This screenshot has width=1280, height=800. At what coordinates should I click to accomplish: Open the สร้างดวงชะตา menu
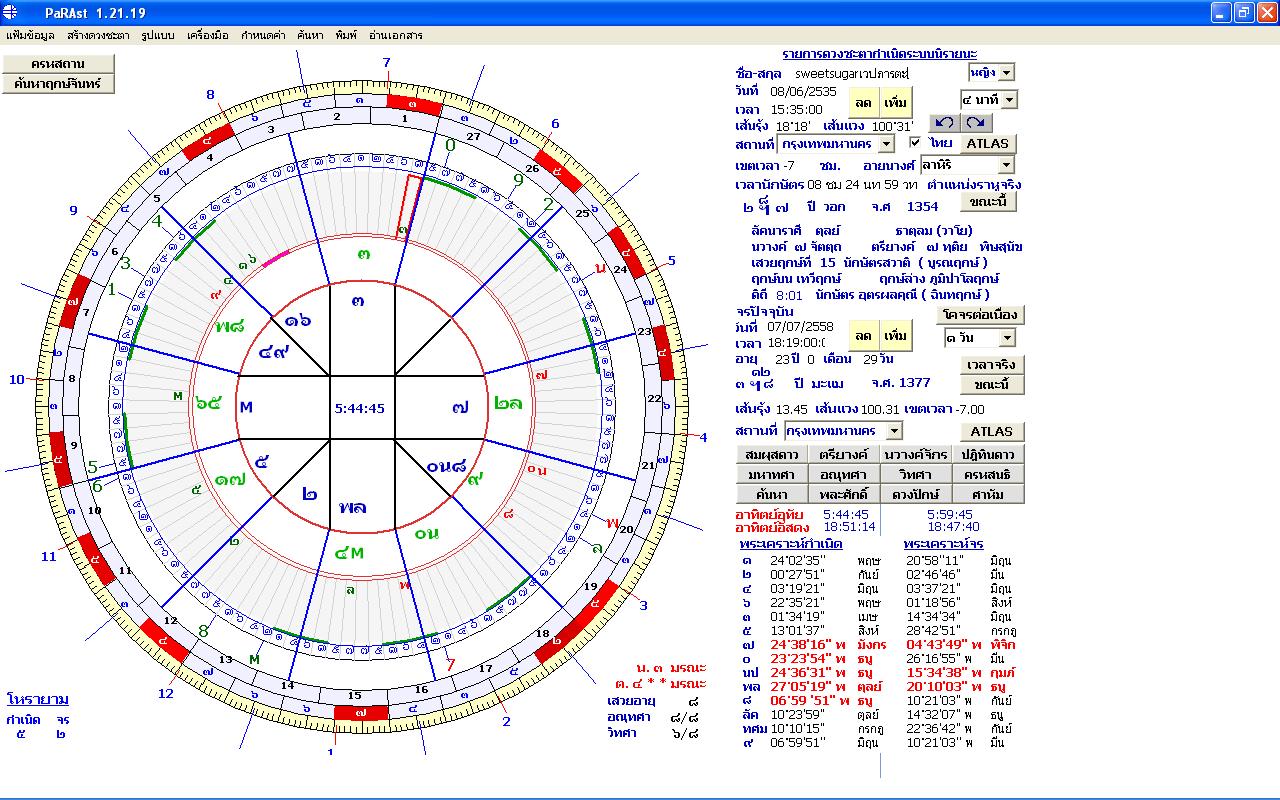(98, 35)
